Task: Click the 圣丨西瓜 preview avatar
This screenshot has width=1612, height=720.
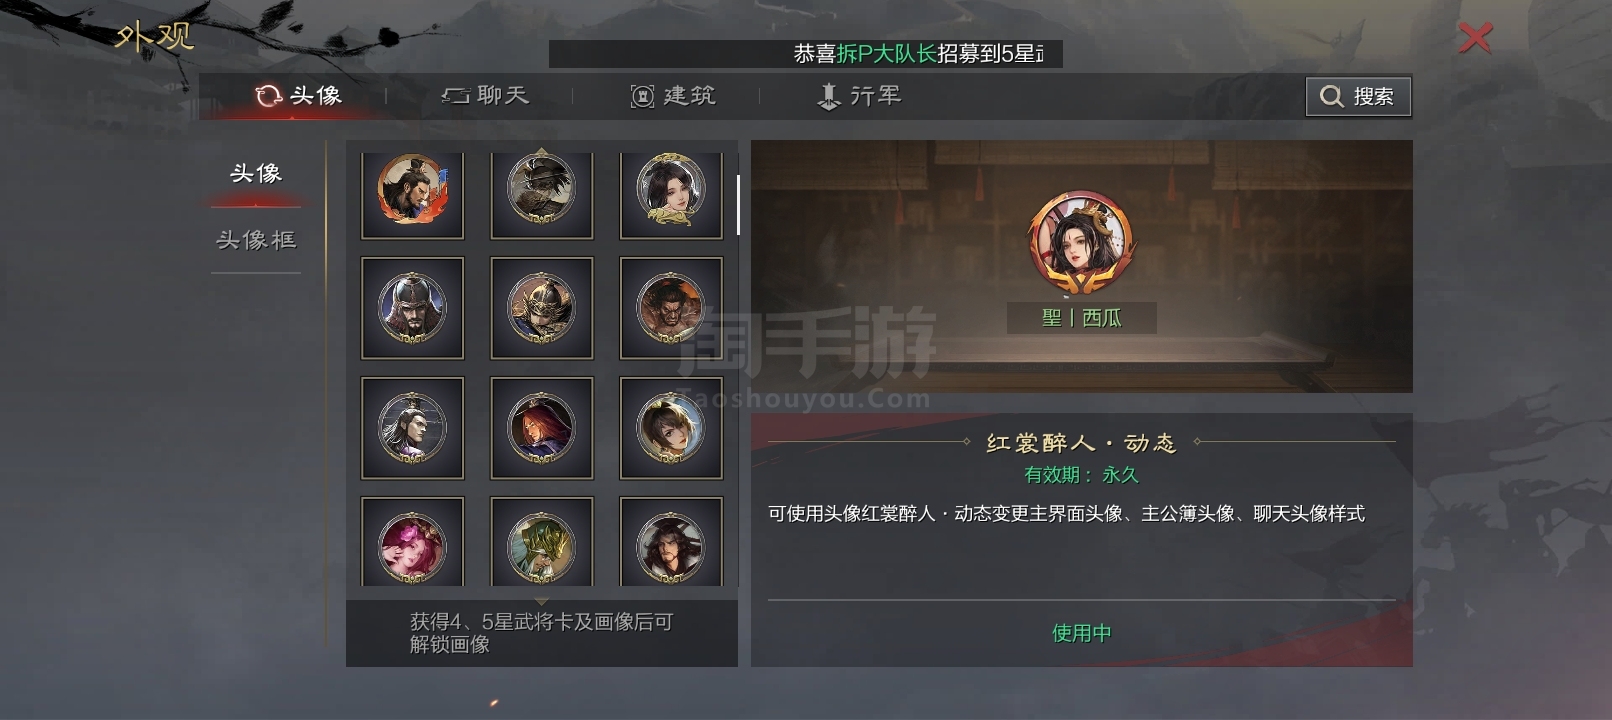Action: 1081,246
